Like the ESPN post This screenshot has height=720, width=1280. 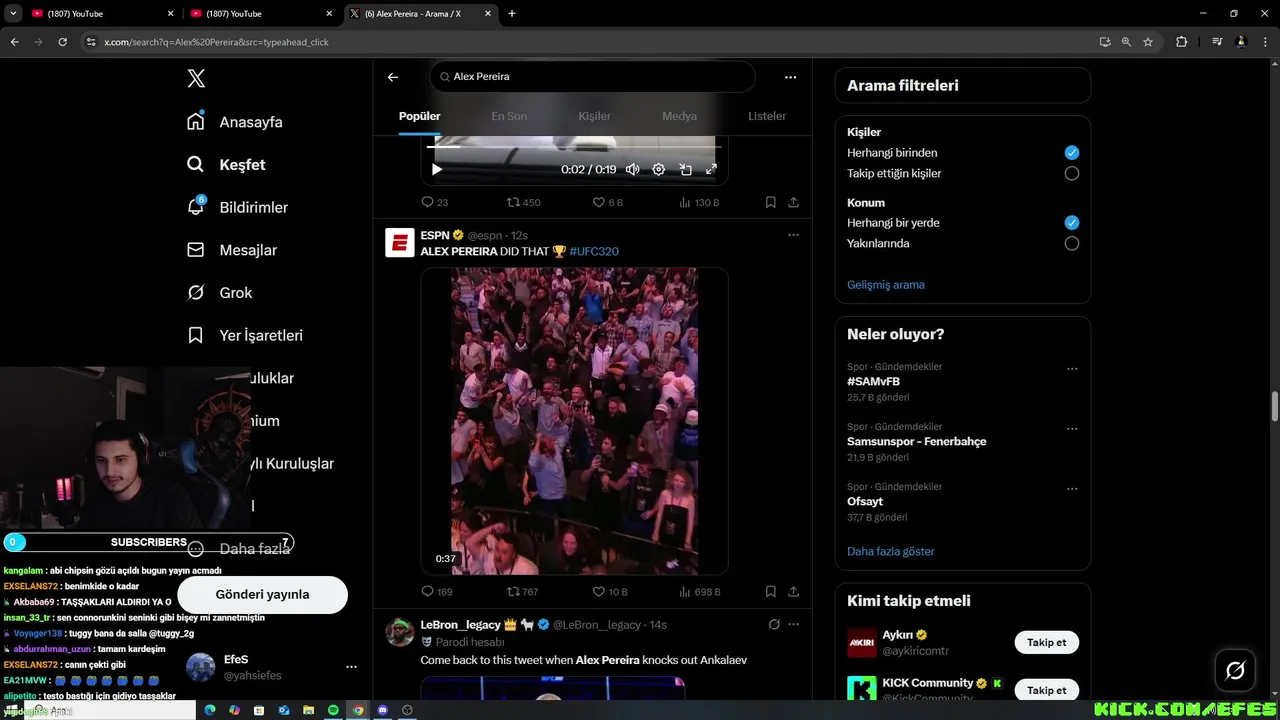click(x=610, y=592)
